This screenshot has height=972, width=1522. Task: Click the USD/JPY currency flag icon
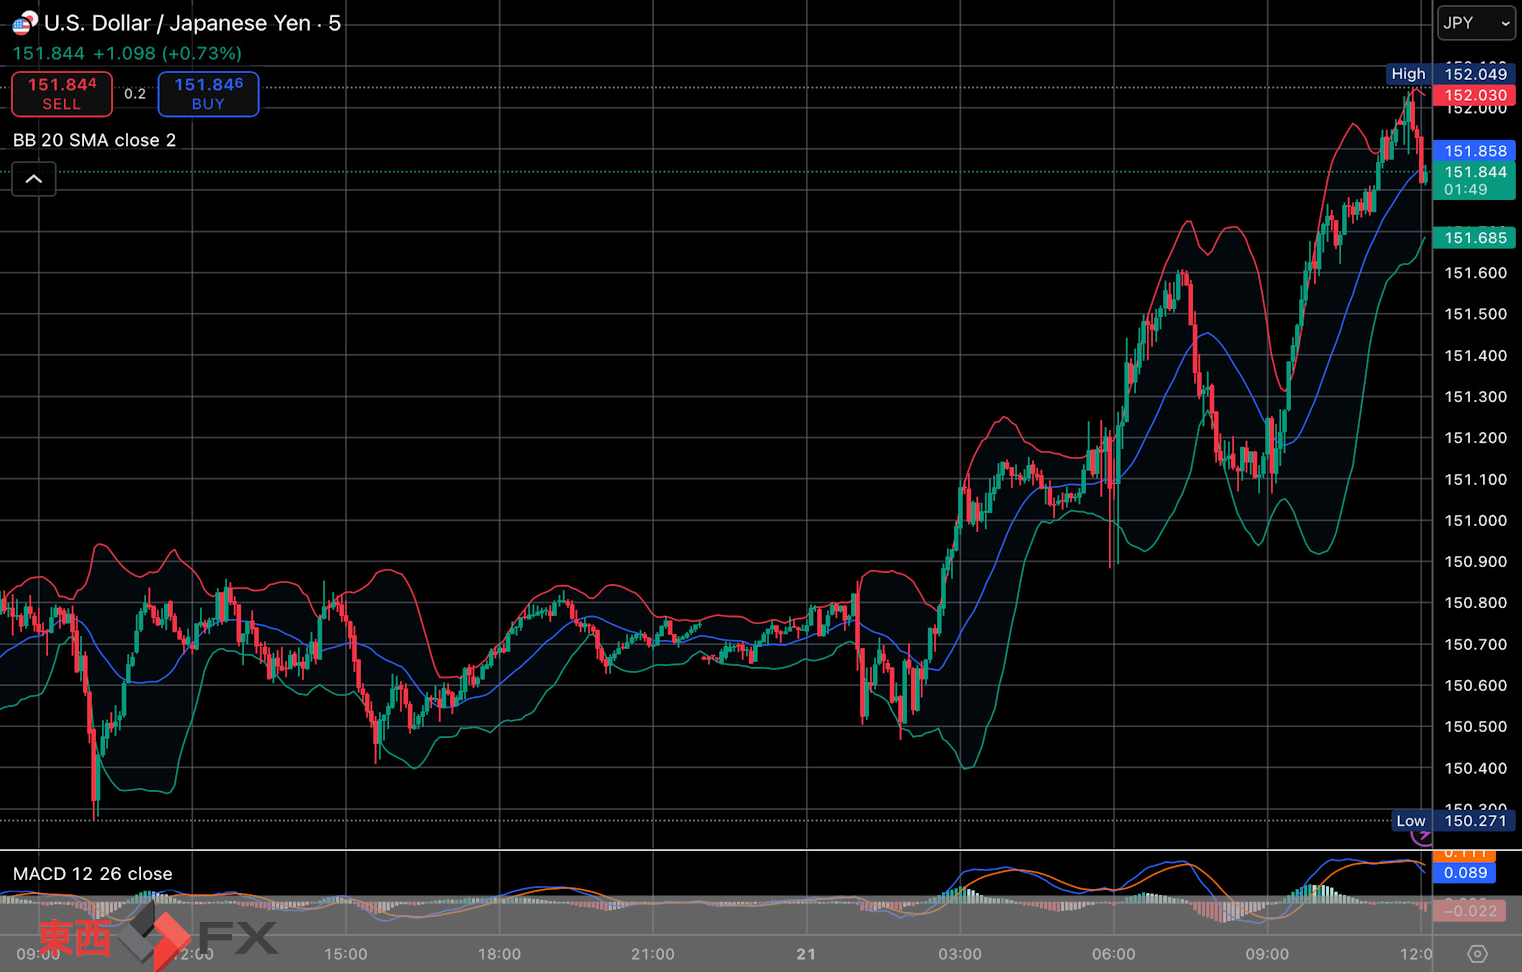coord(24,22)
